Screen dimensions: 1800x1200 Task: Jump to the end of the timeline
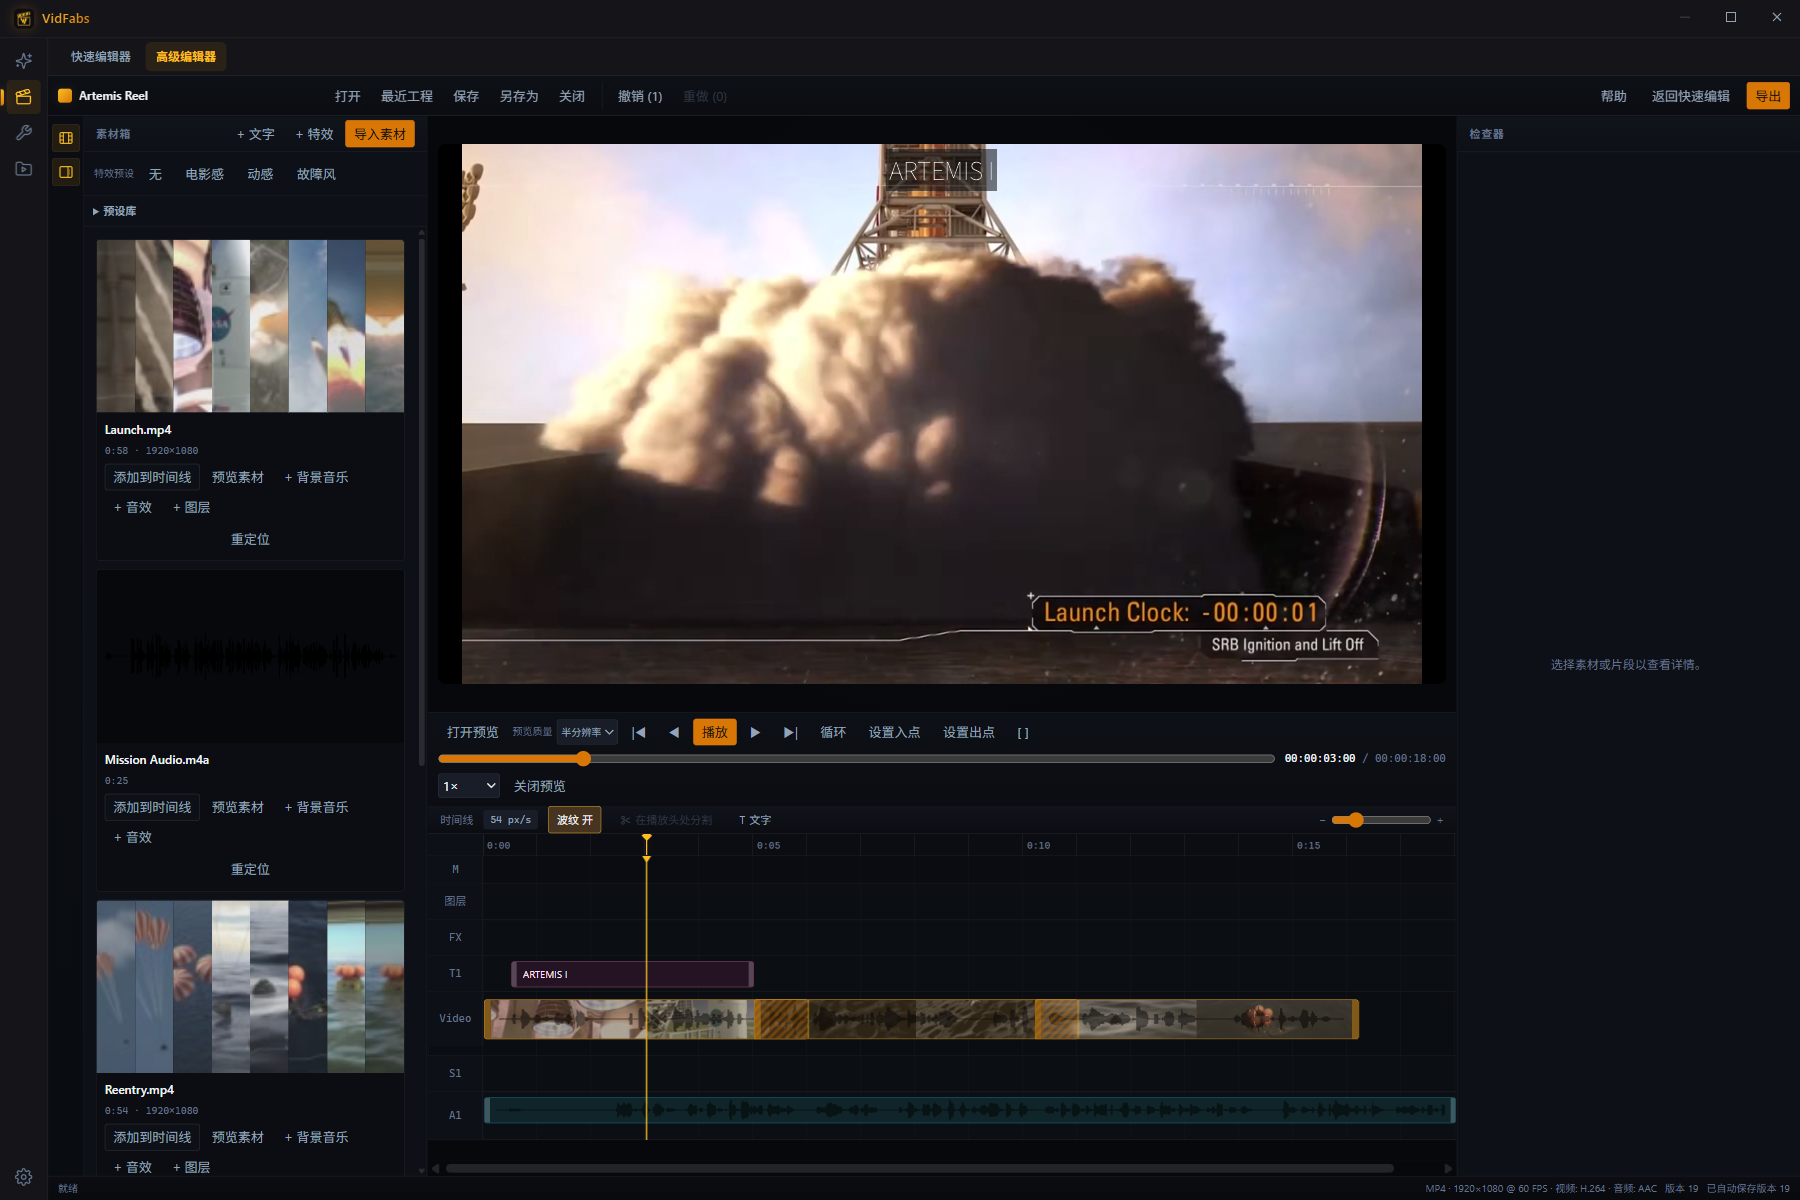tap(790, 732)
